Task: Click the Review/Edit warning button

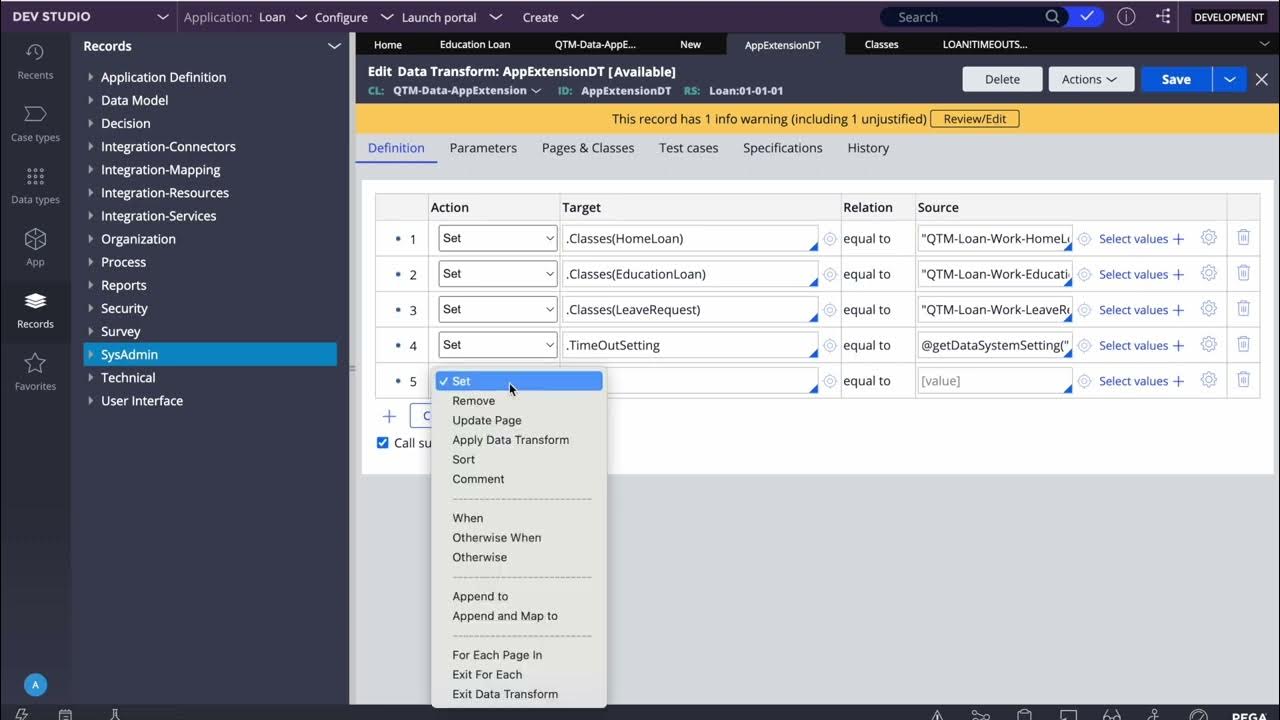Action: (x=975, y=118)
